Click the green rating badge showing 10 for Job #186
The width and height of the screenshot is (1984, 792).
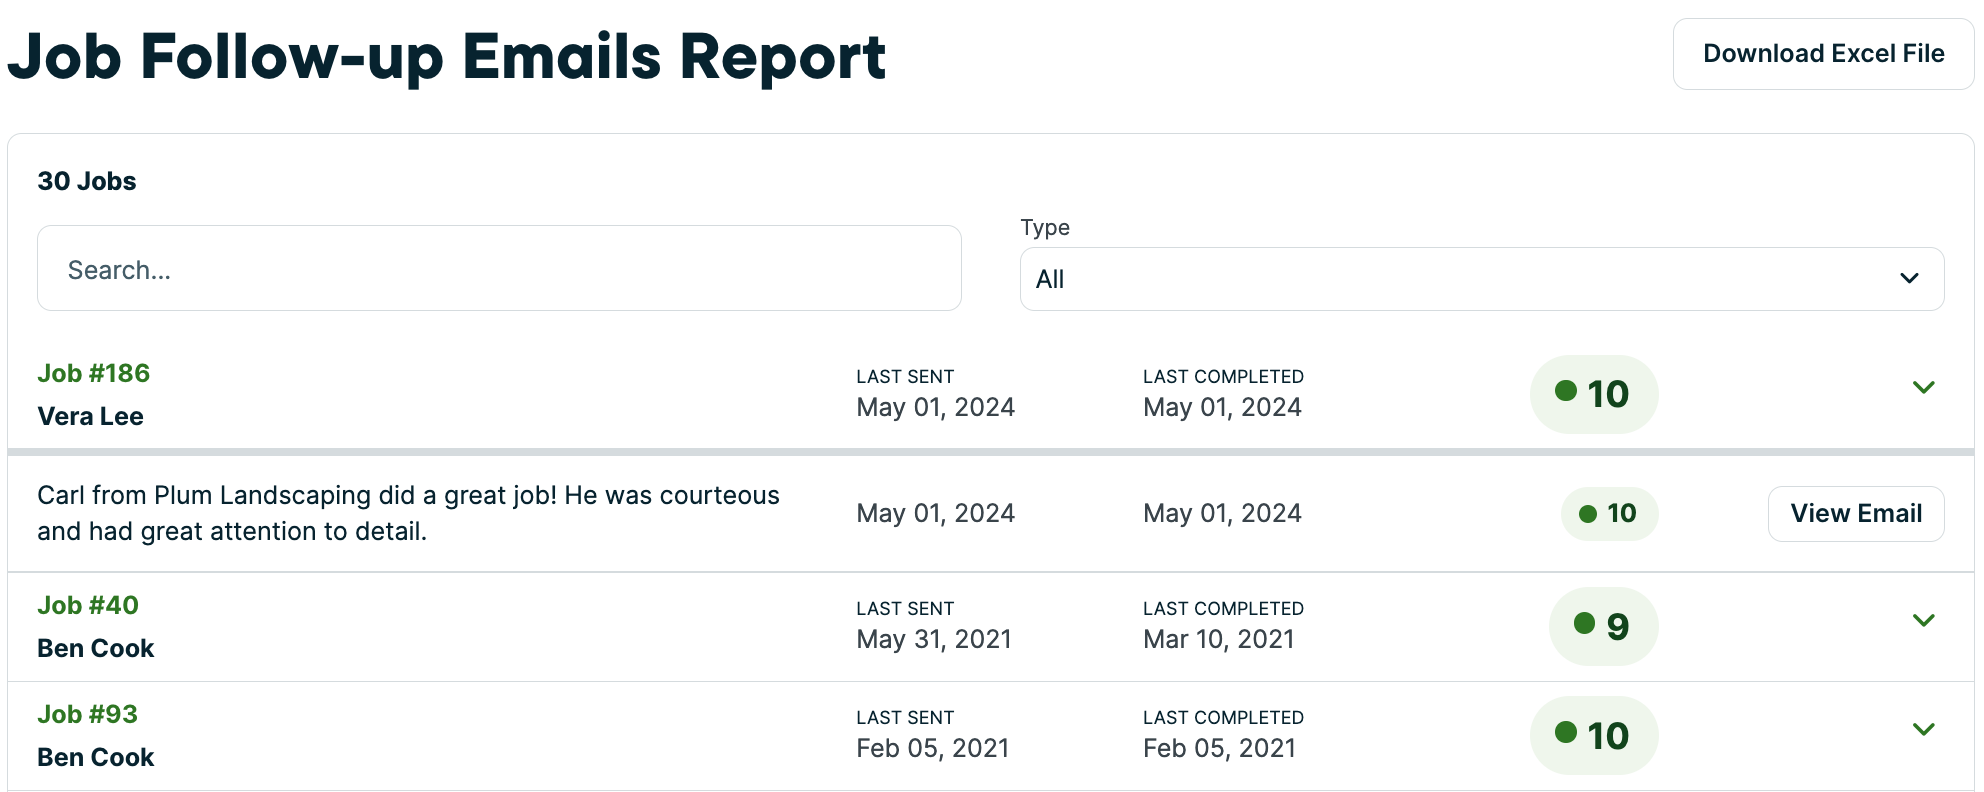pos(1594,394)
